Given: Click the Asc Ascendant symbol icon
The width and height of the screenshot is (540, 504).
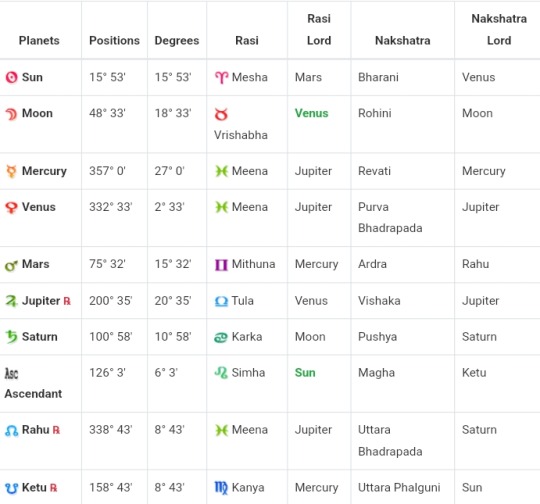Looking at the screenshot, I should [11, 373].
